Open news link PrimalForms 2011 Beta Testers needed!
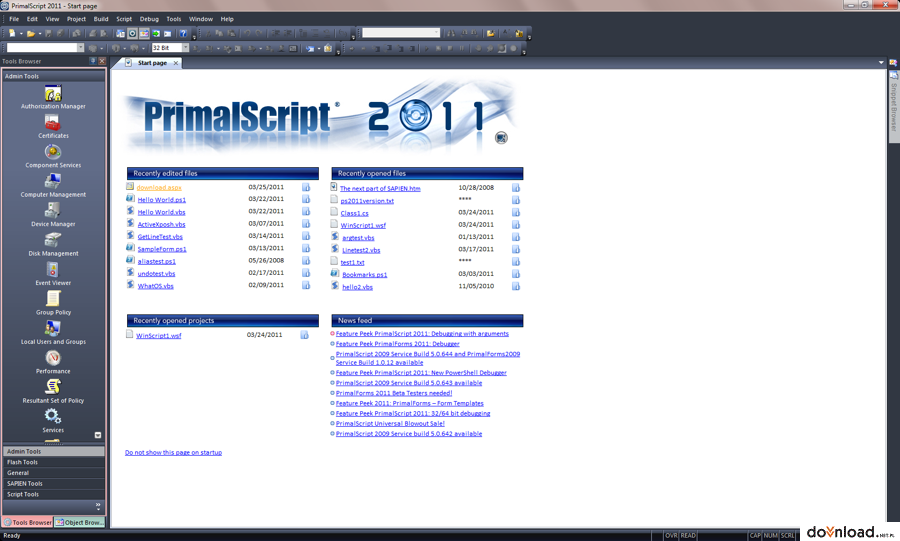This screenshot has height=541, width=900. (394, 394)
